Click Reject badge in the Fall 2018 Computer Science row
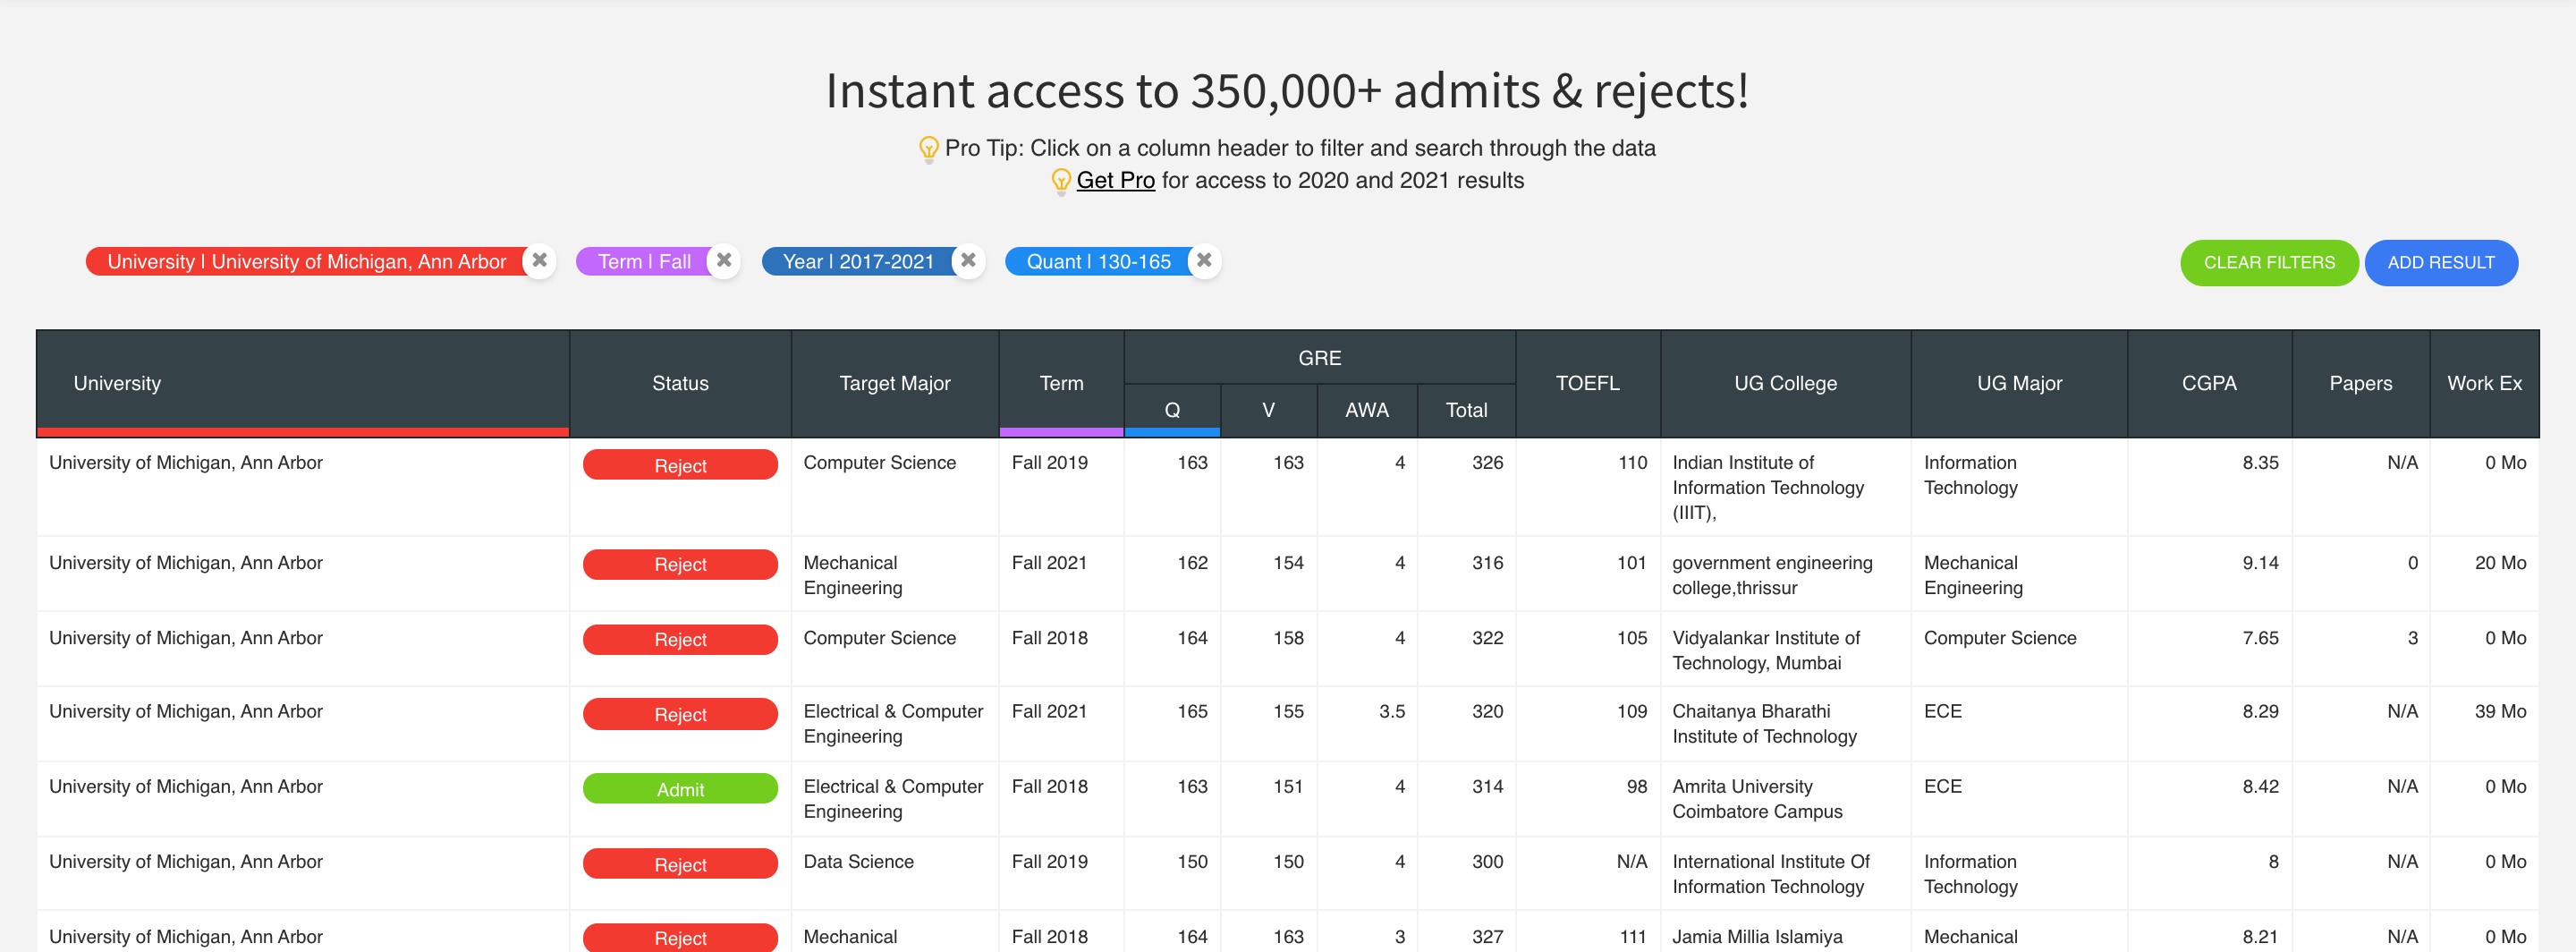The width and height of the screenshot is (2576, 952). pos(680,639)
